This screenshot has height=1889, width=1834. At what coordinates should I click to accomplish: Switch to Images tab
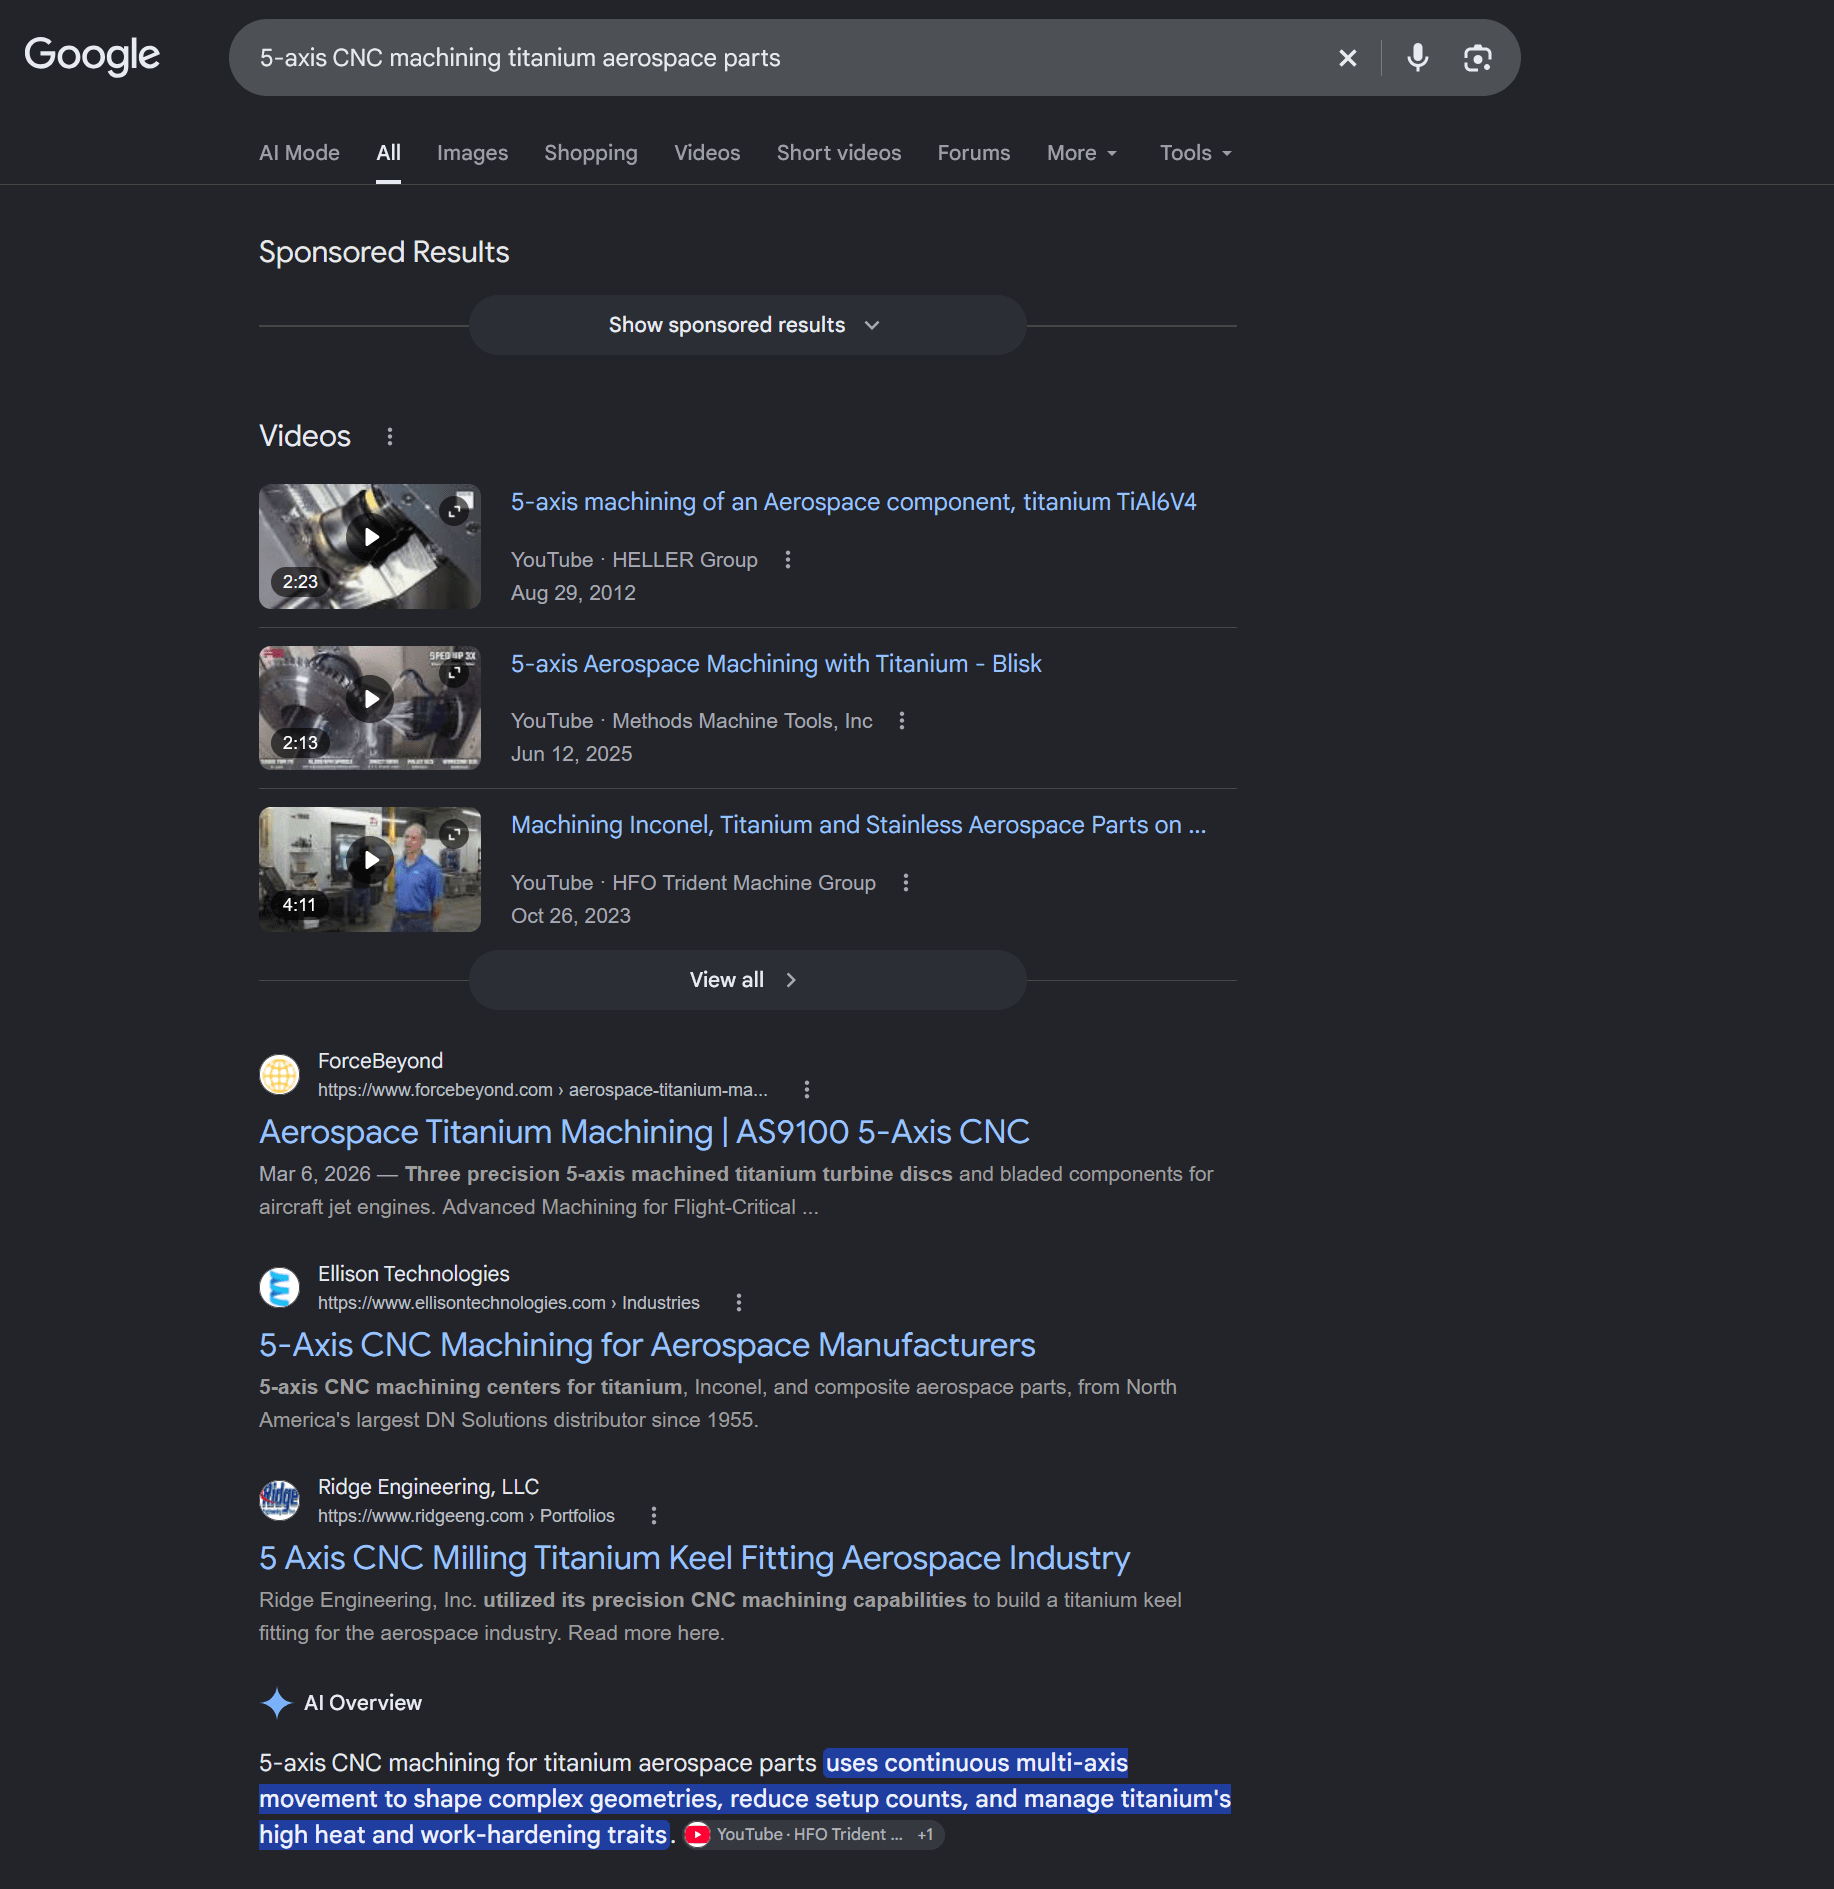point(472,153)
